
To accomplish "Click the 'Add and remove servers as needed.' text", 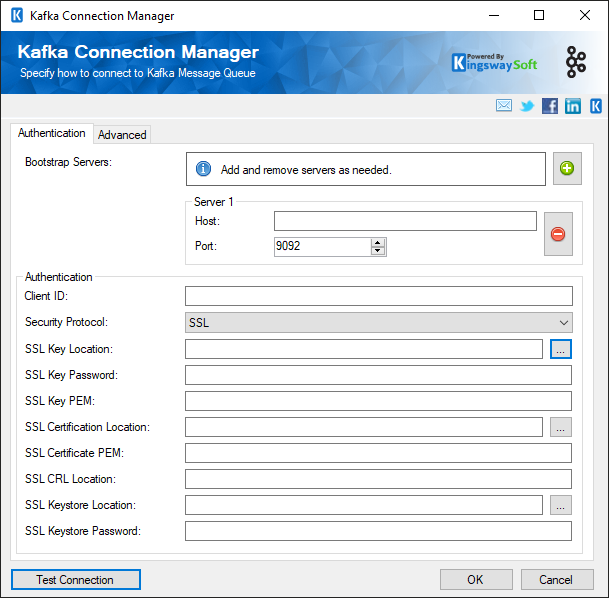I will pos(306,170).
